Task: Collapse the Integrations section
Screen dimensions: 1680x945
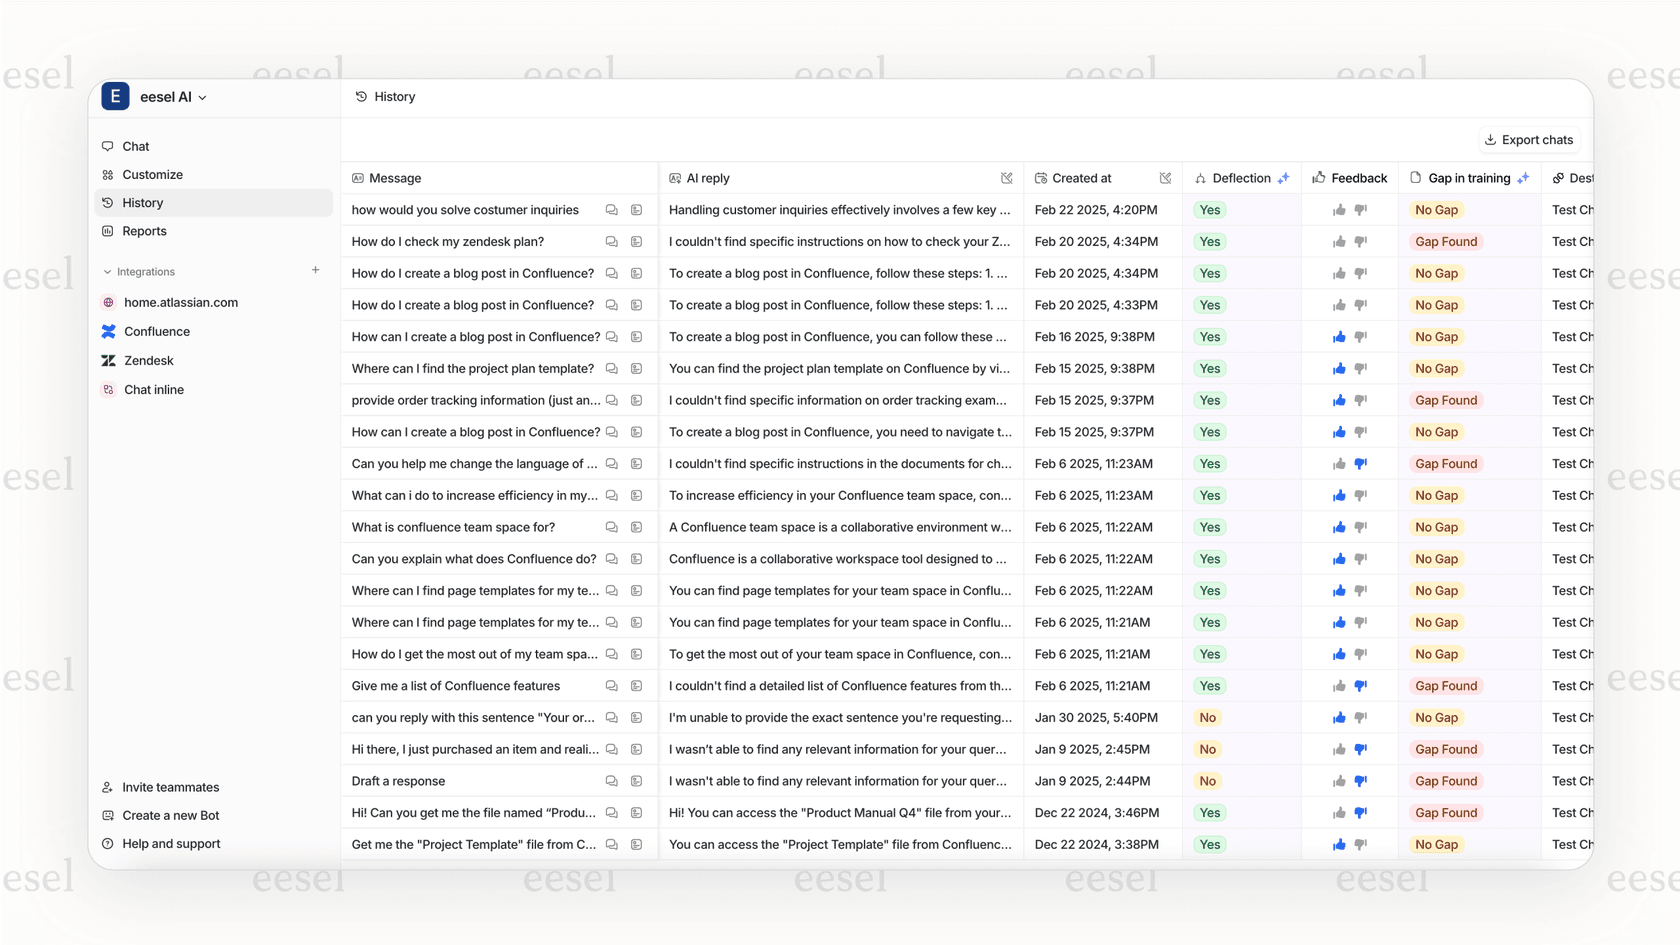Action: [x=106, y=271]
